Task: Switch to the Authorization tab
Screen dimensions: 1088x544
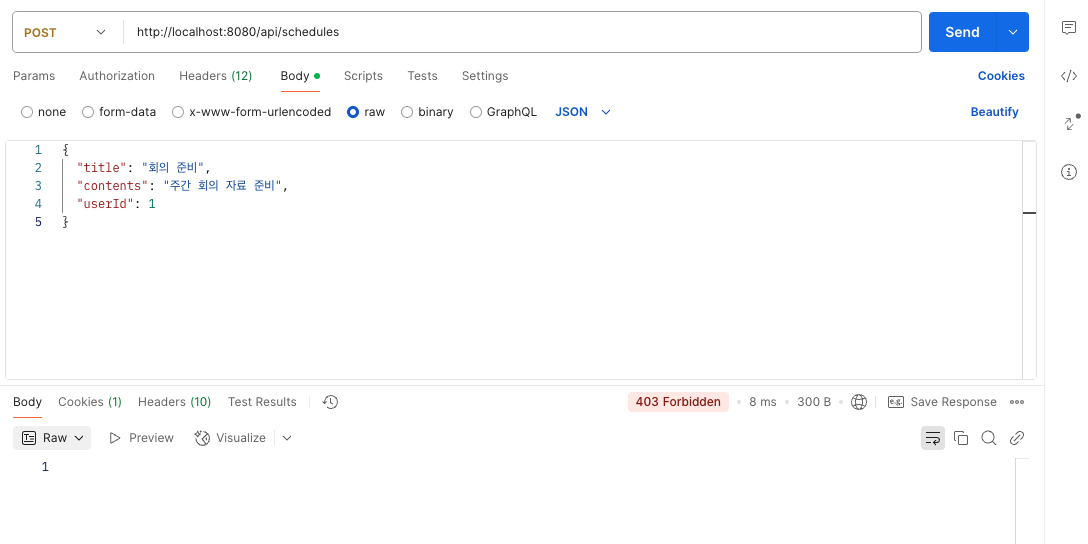Action: coord(117,76)
